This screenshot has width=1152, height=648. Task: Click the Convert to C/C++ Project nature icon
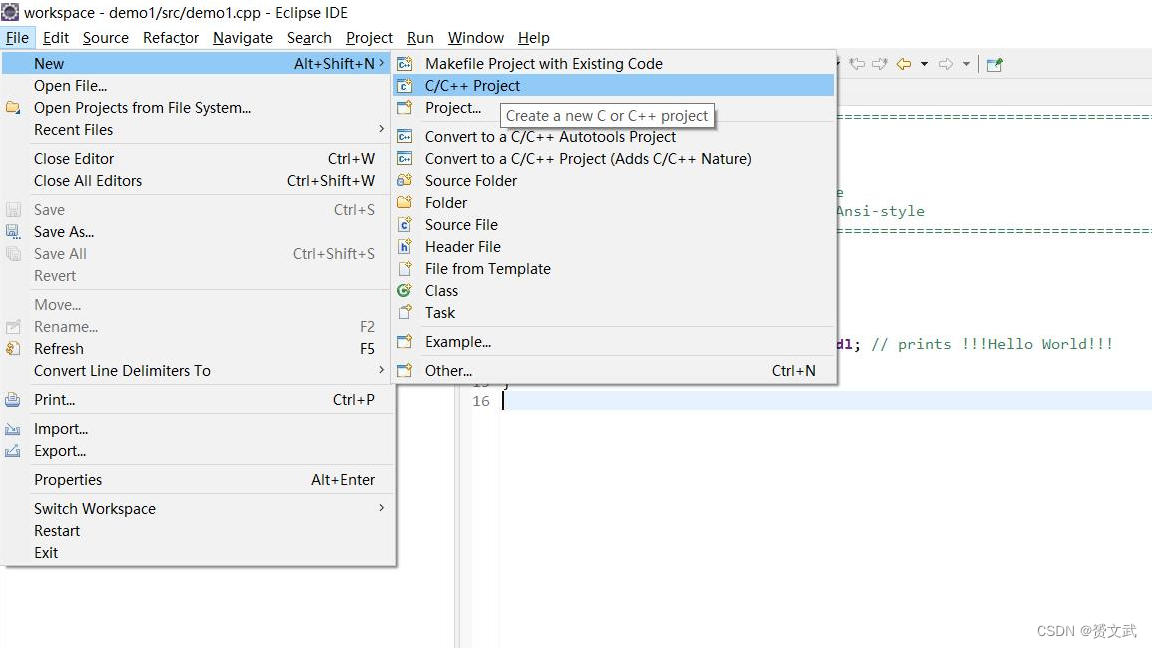(405, 159)
